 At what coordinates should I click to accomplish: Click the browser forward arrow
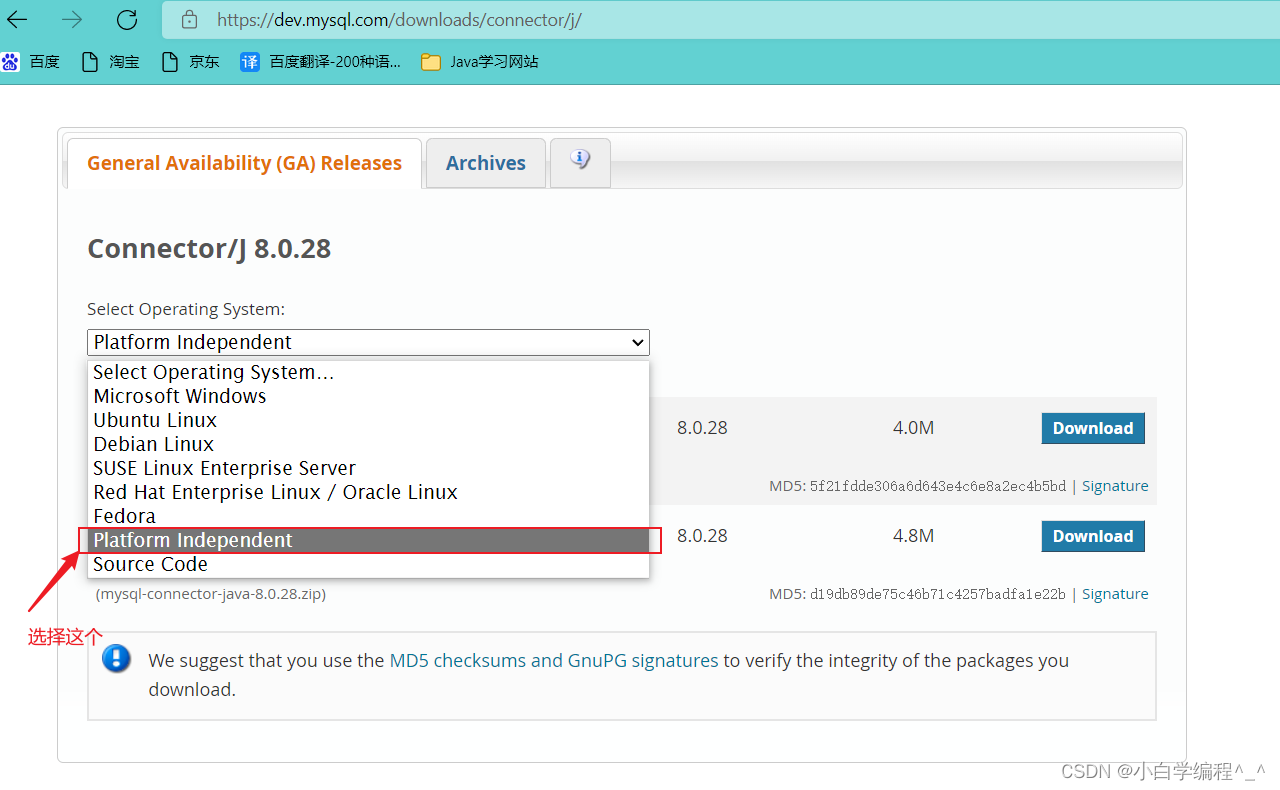pyautogui.click(x=72, y=19)
